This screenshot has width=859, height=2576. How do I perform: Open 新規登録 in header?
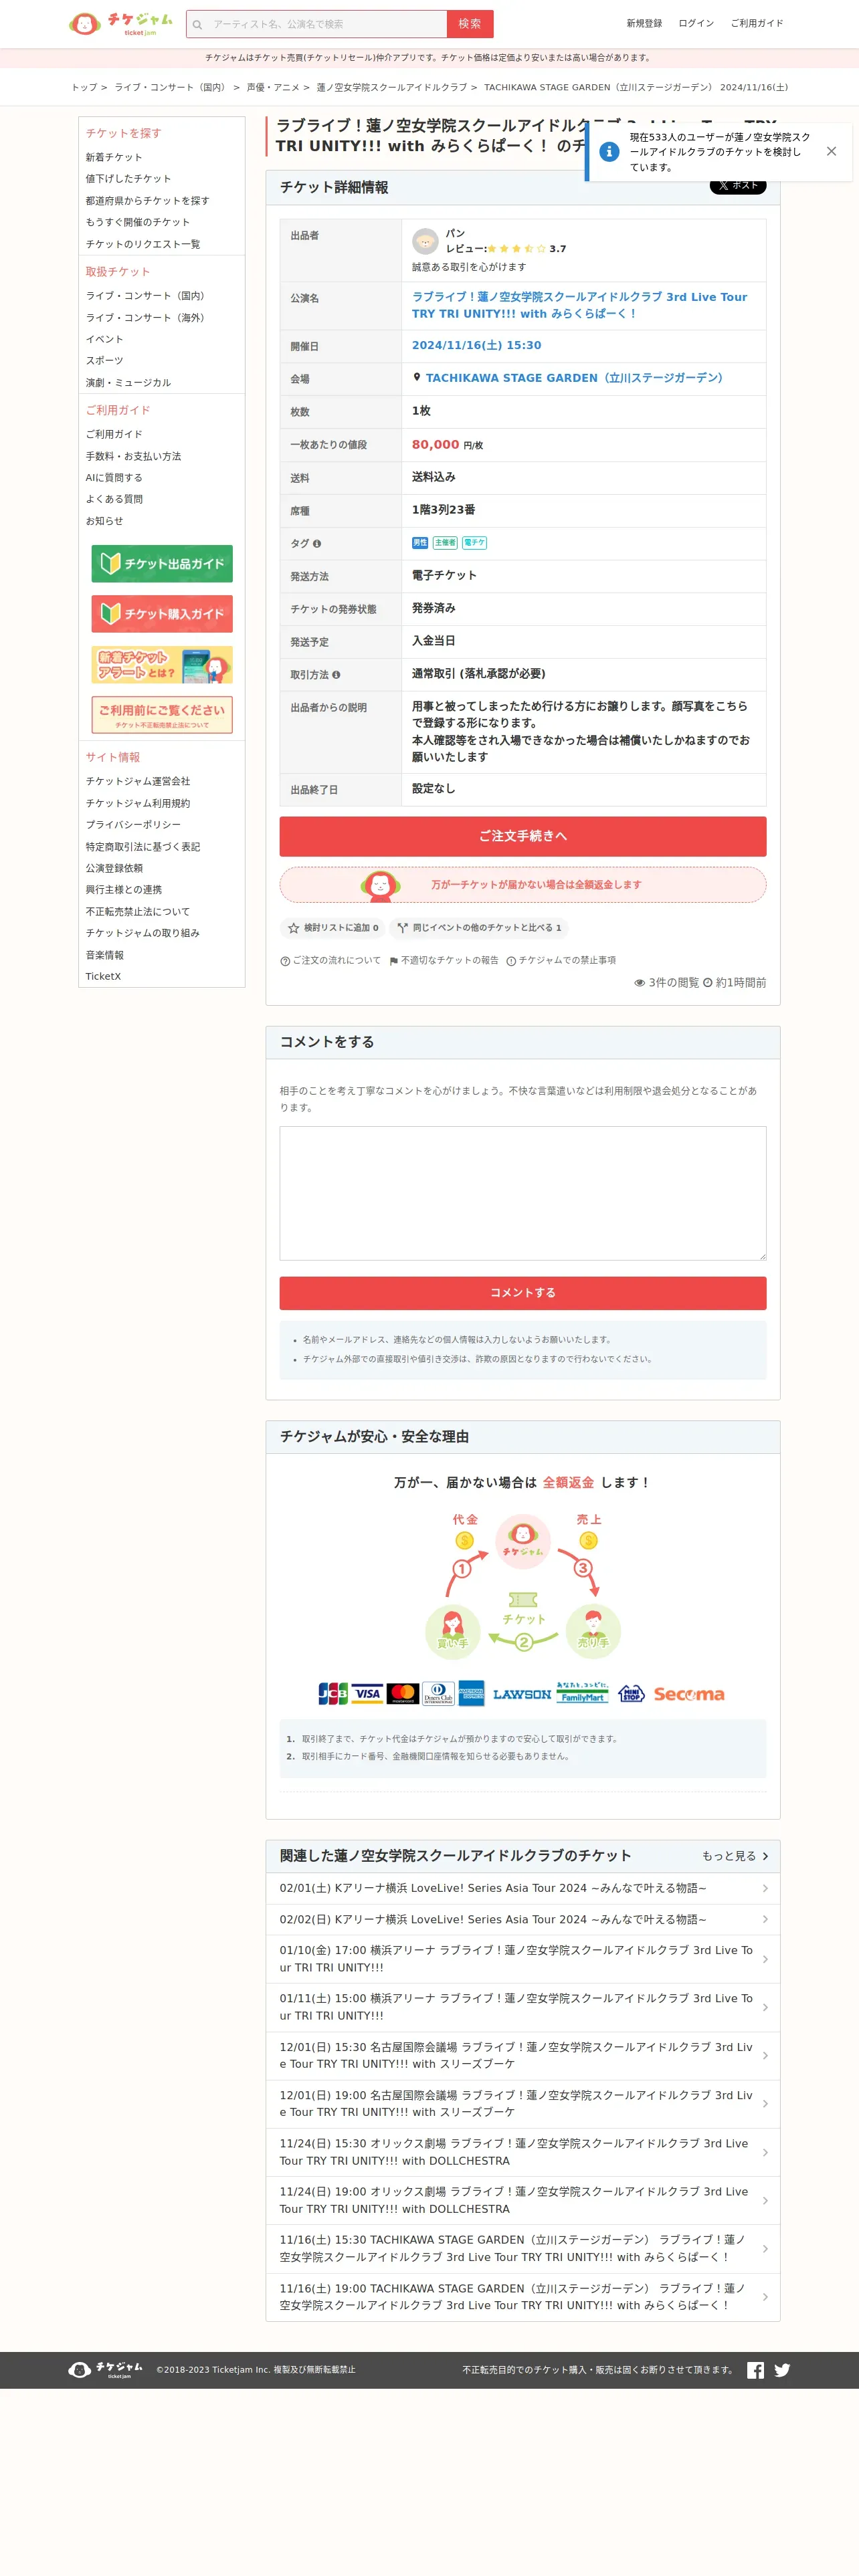(x=644, y=23)
